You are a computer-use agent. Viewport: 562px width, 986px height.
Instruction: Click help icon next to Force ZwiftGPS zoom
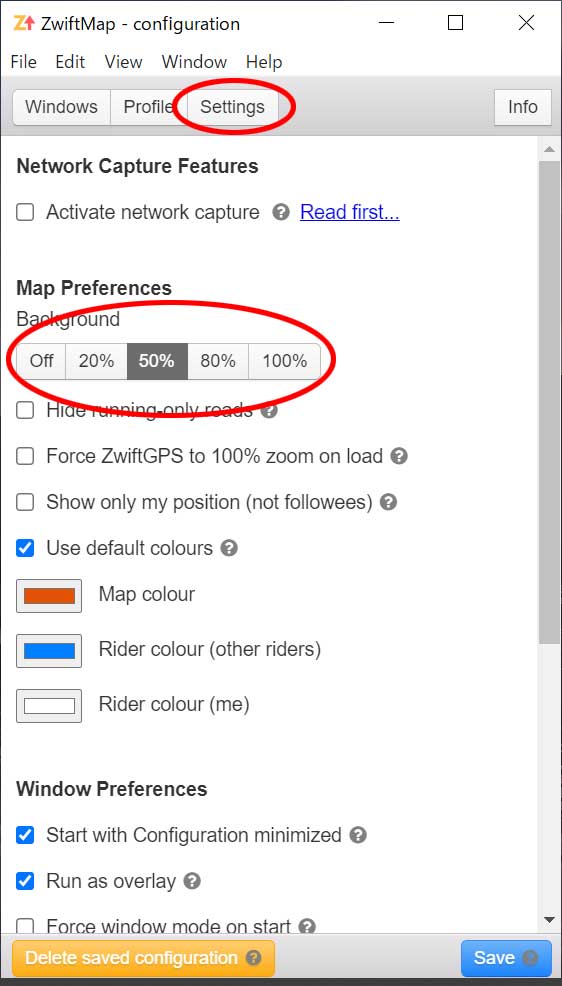399,456
